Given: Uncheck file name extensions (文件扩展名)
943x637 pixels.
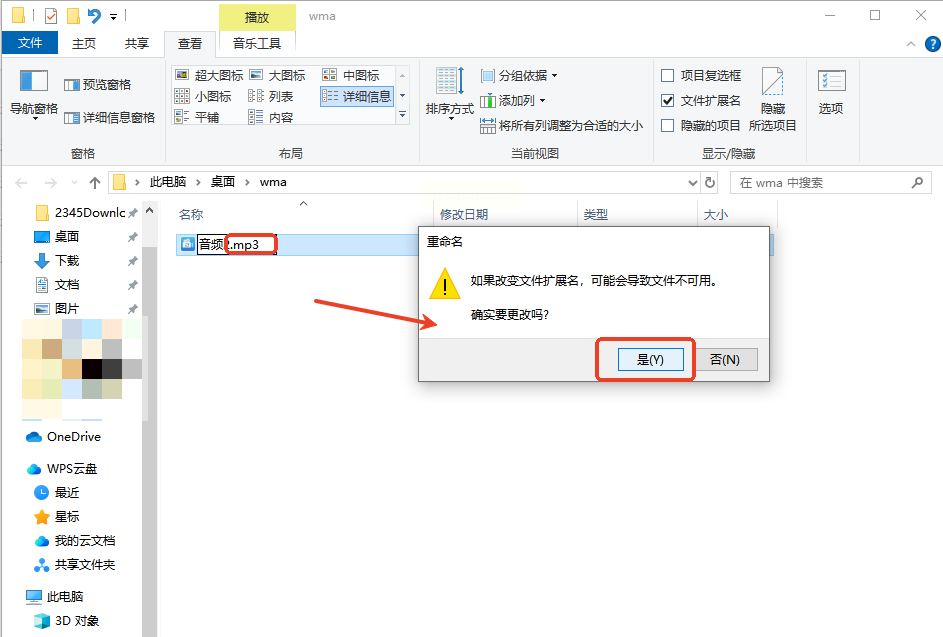Looking at the screenshot, I should click(x=701, y=100).
